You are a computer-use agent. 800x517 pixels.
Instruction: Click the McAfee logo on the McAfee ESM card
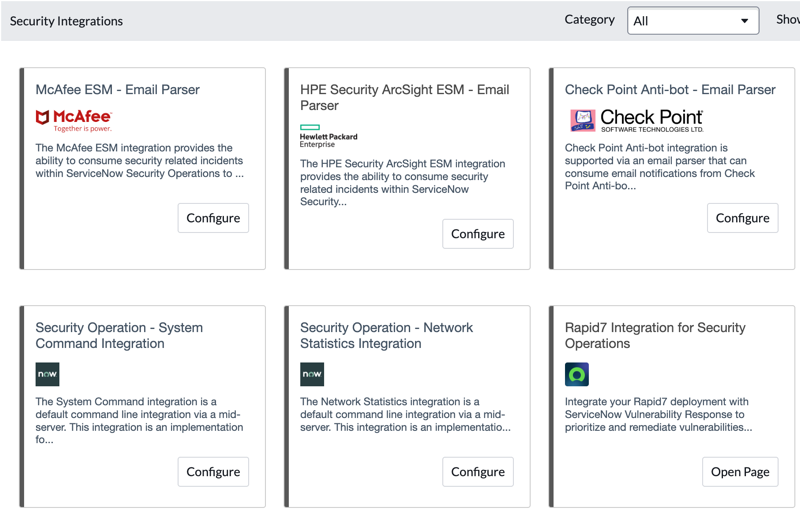(73, 120)
